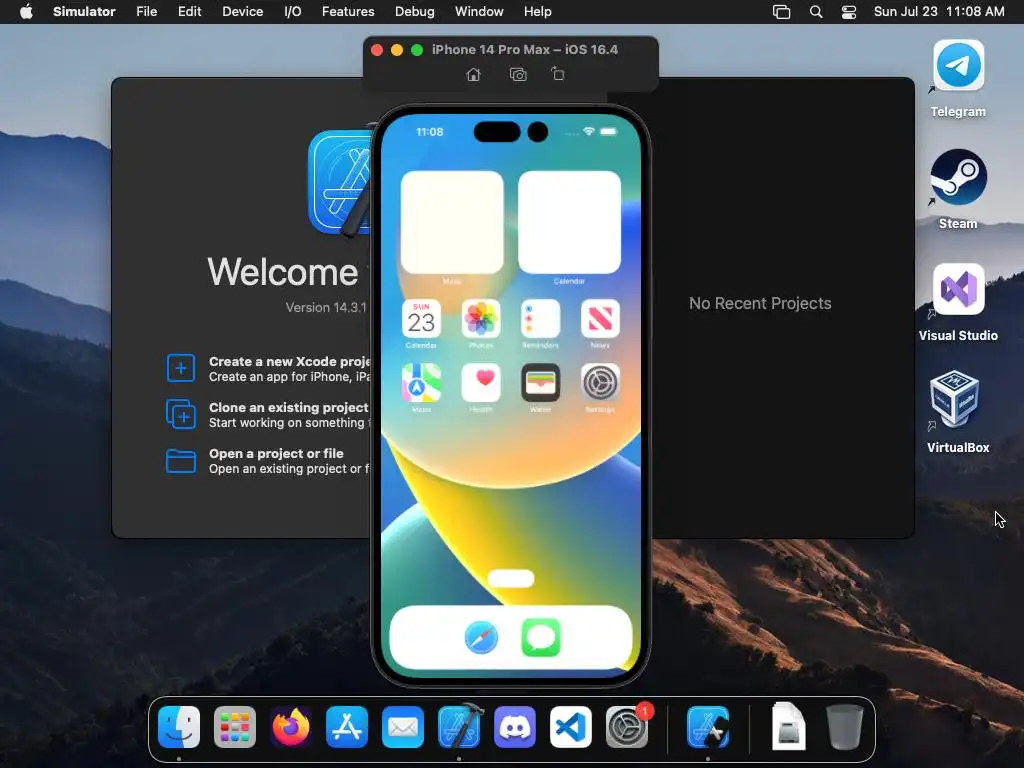Switch to Xcode in the Dock
The image size is (1024, 768).
459,726
